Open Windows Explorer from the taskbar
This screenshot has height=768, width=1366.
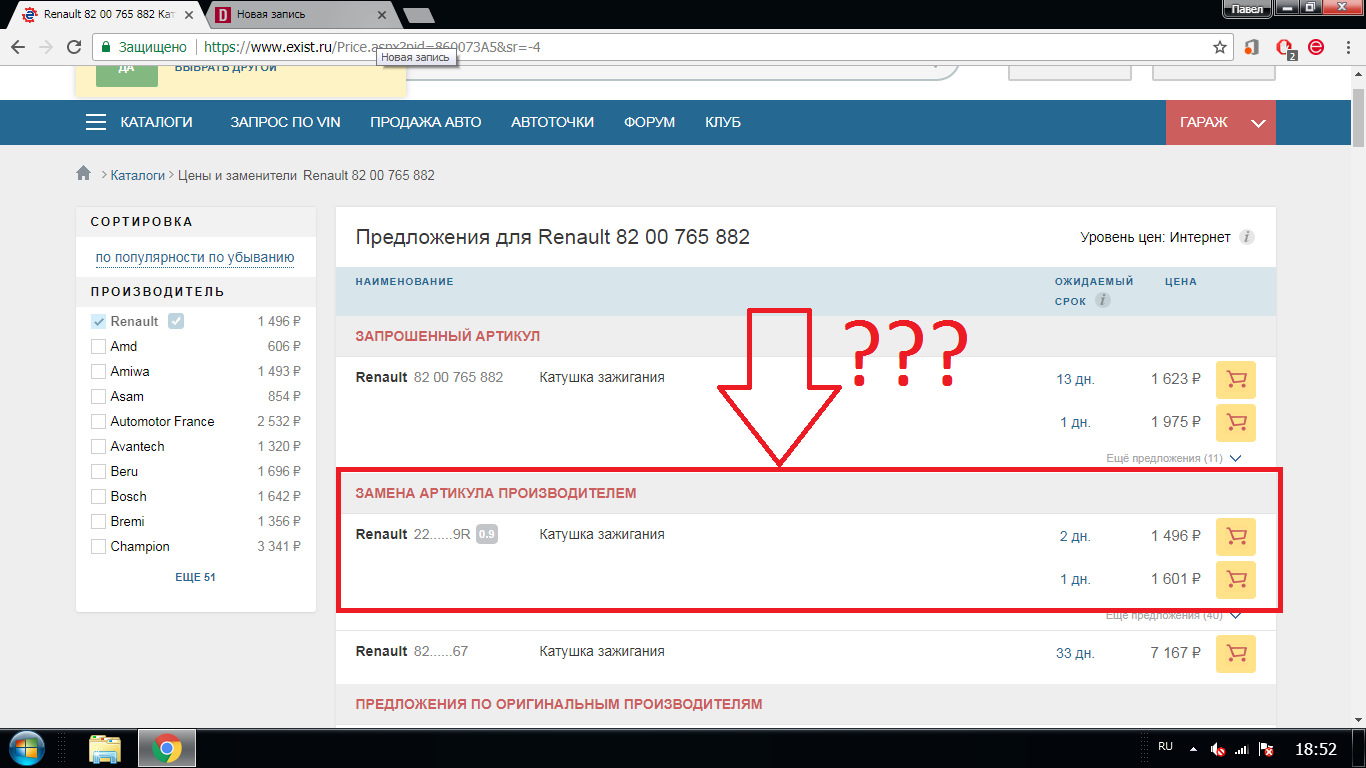click(x=105, y=748)
